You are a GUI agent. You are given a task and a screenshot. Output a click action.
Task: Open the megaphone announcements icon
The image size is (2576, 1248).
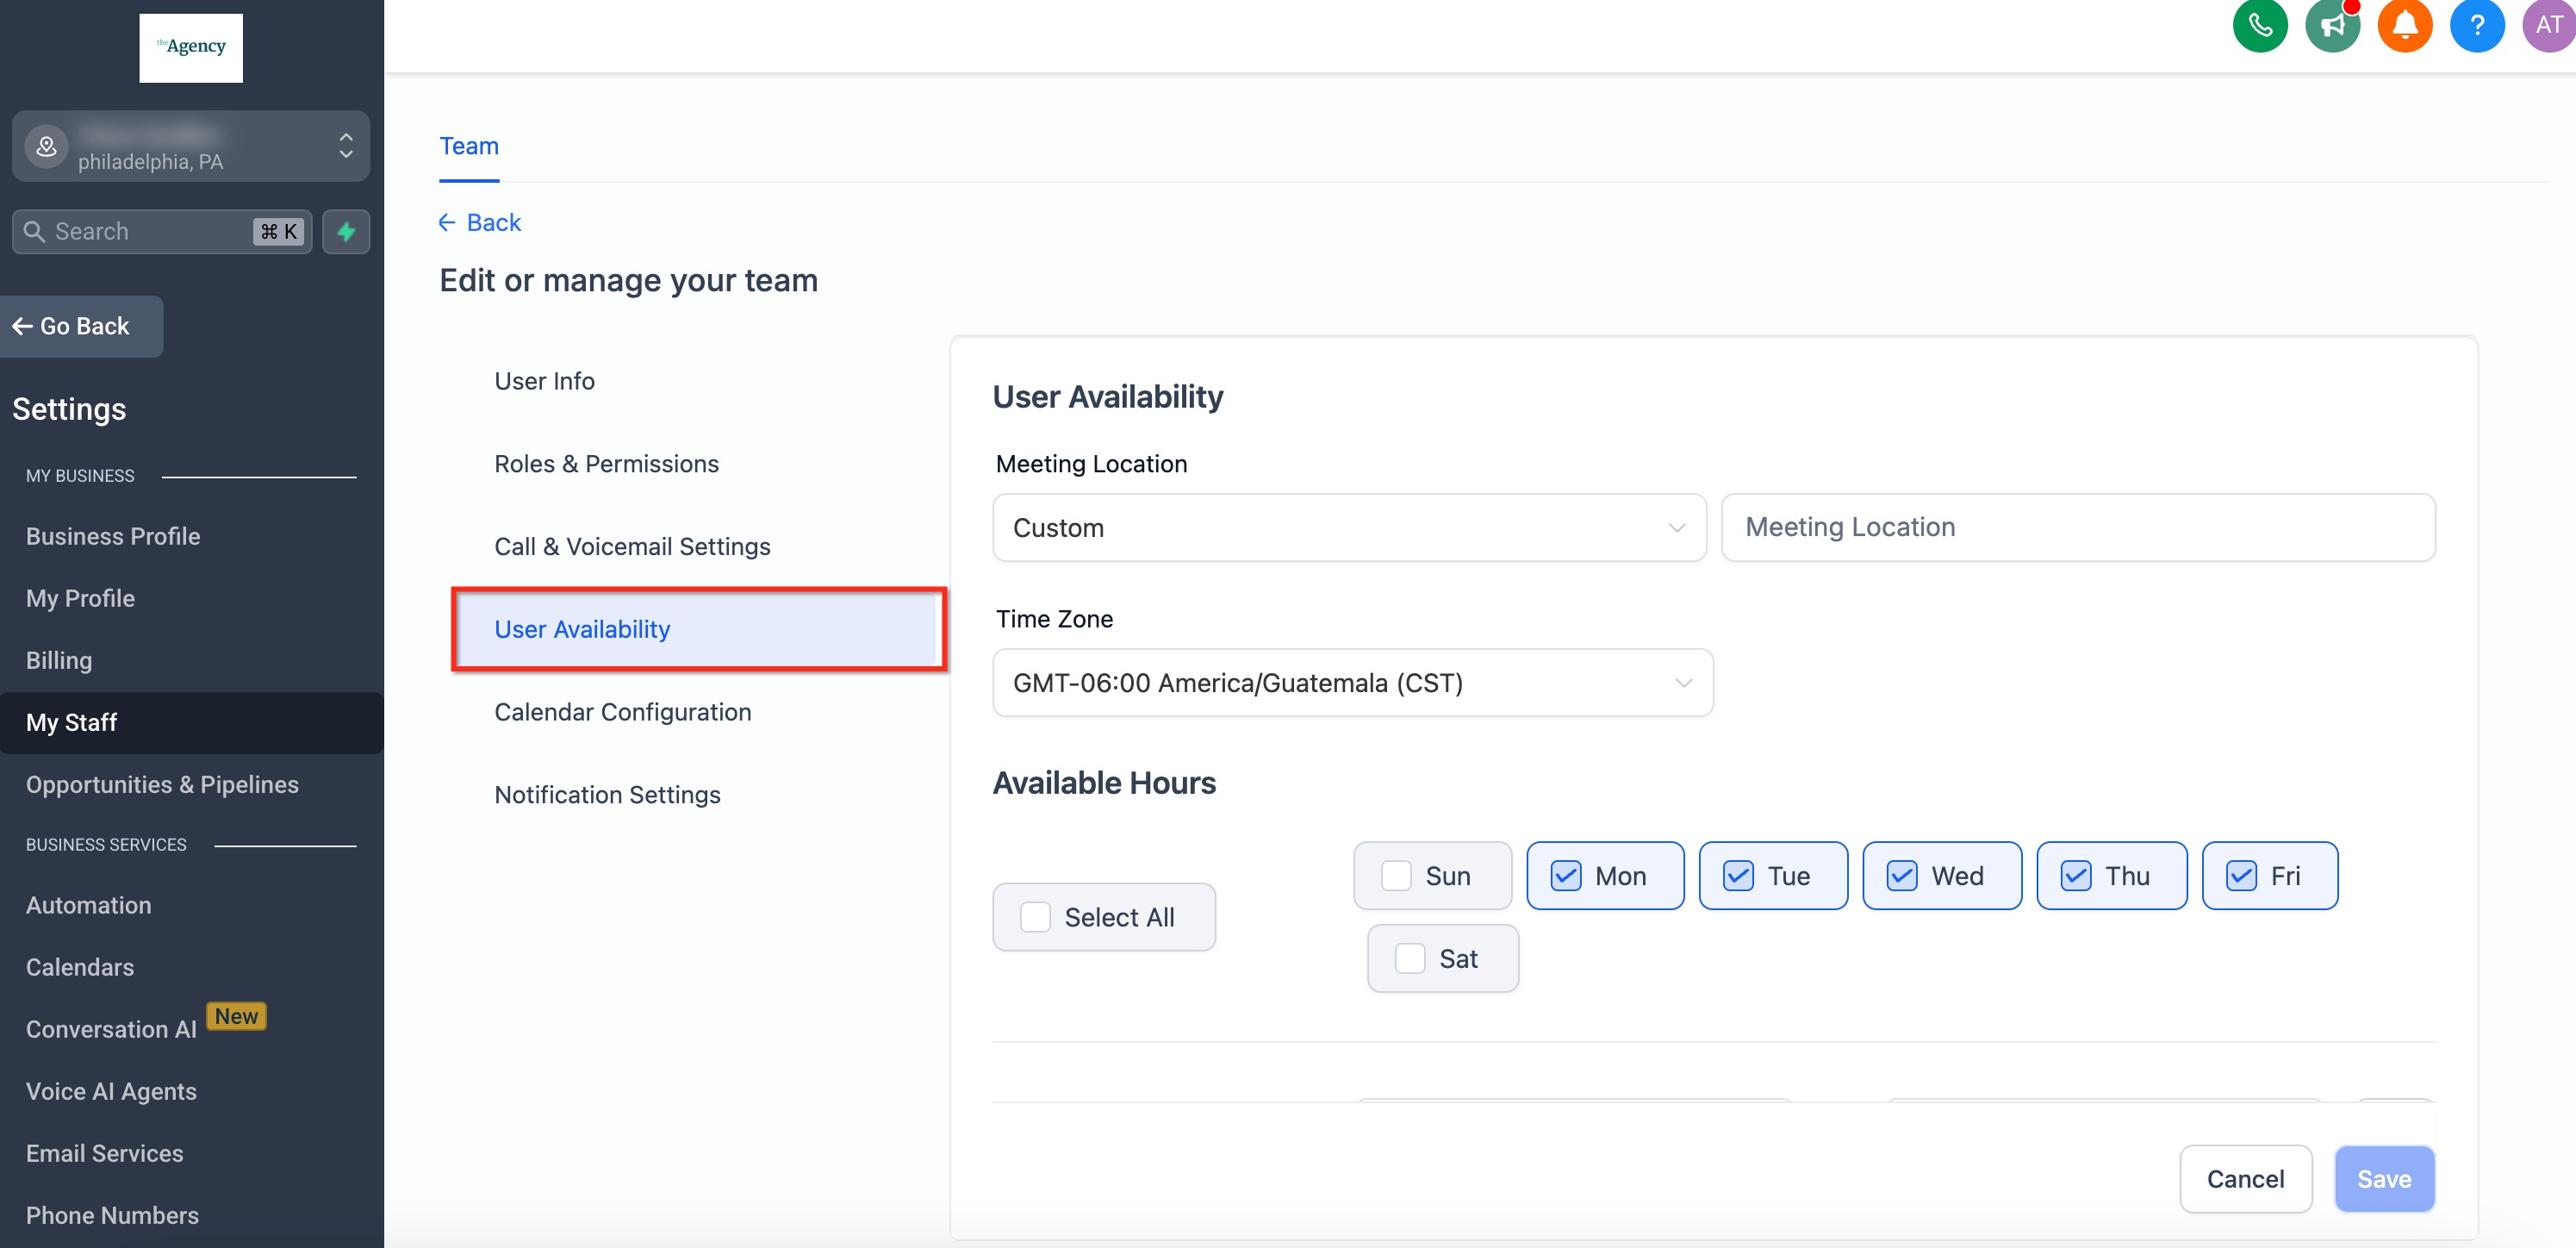pyautogui.click(x=2331, y=25)
